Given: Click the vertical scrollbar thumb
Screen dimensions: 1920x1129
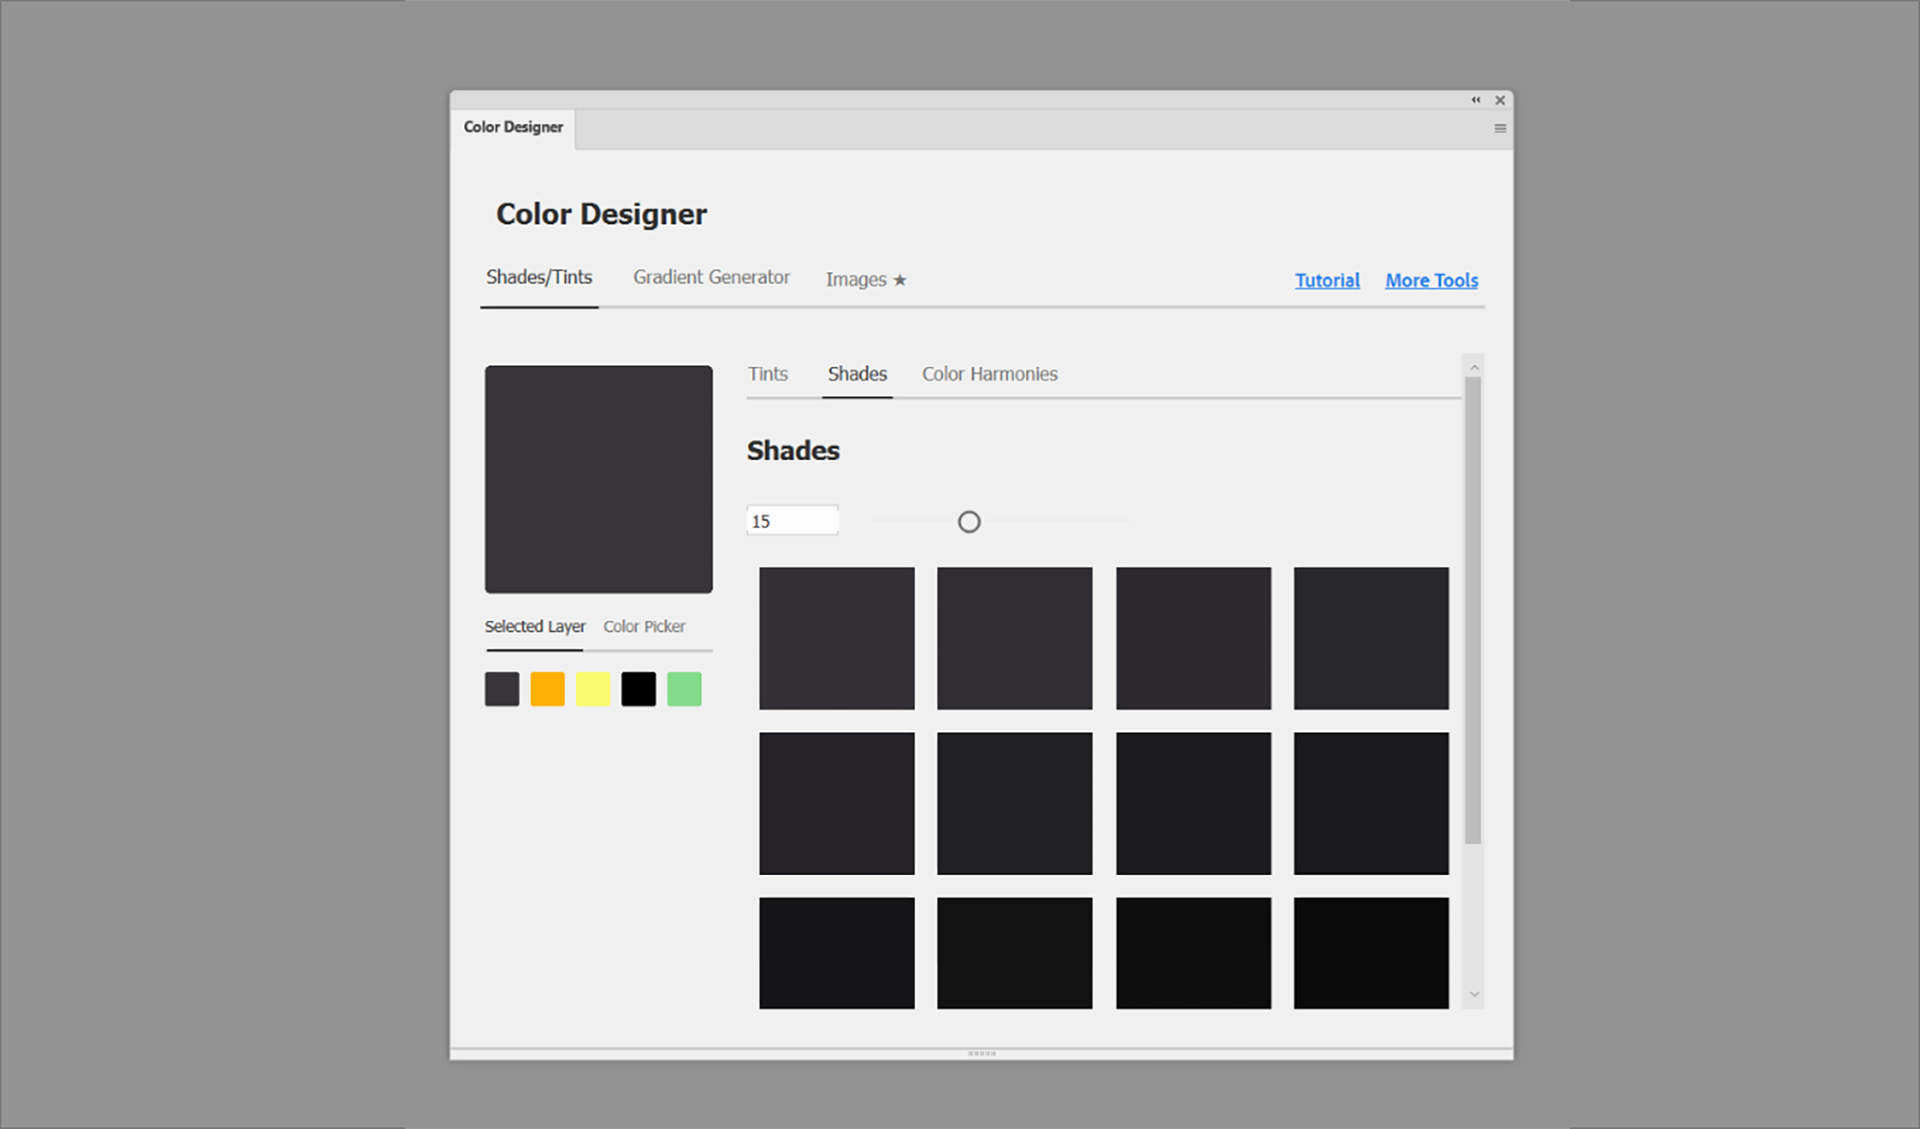Looking at the screenshot, I should point(1473,610).
